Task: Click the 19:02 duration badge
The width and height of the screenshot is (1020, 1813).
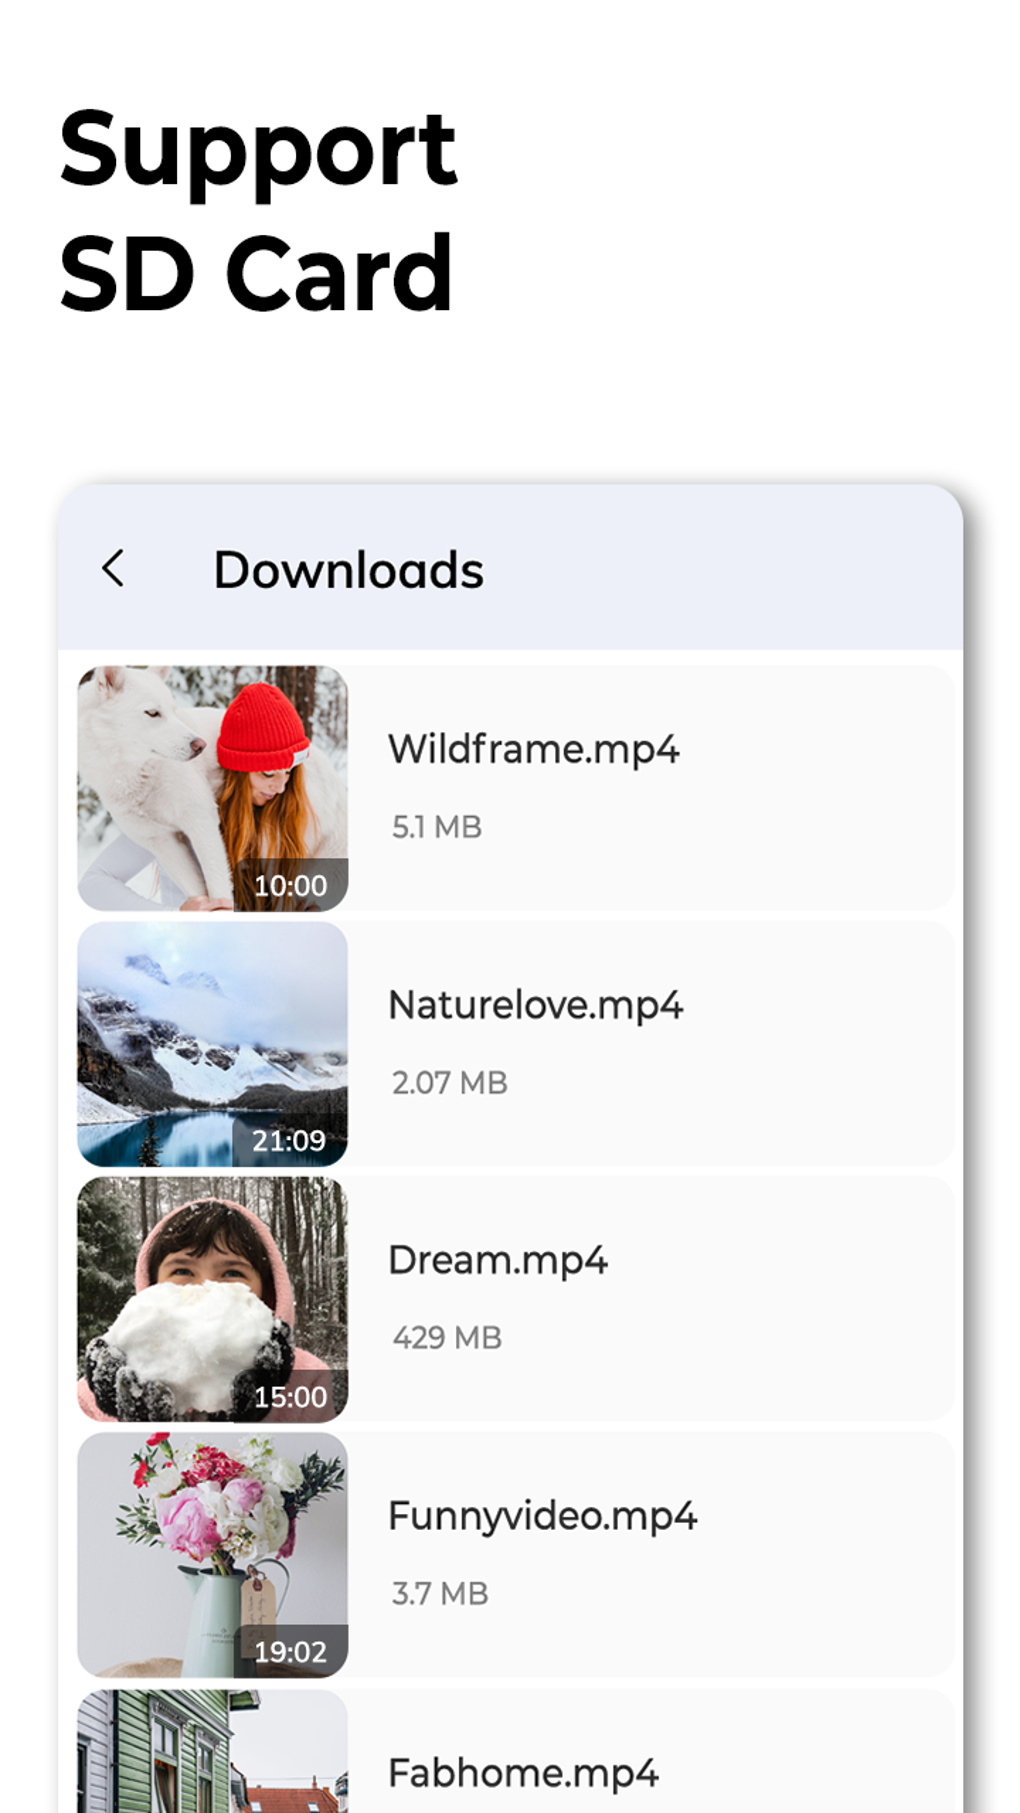Action: click(290, 1652)
